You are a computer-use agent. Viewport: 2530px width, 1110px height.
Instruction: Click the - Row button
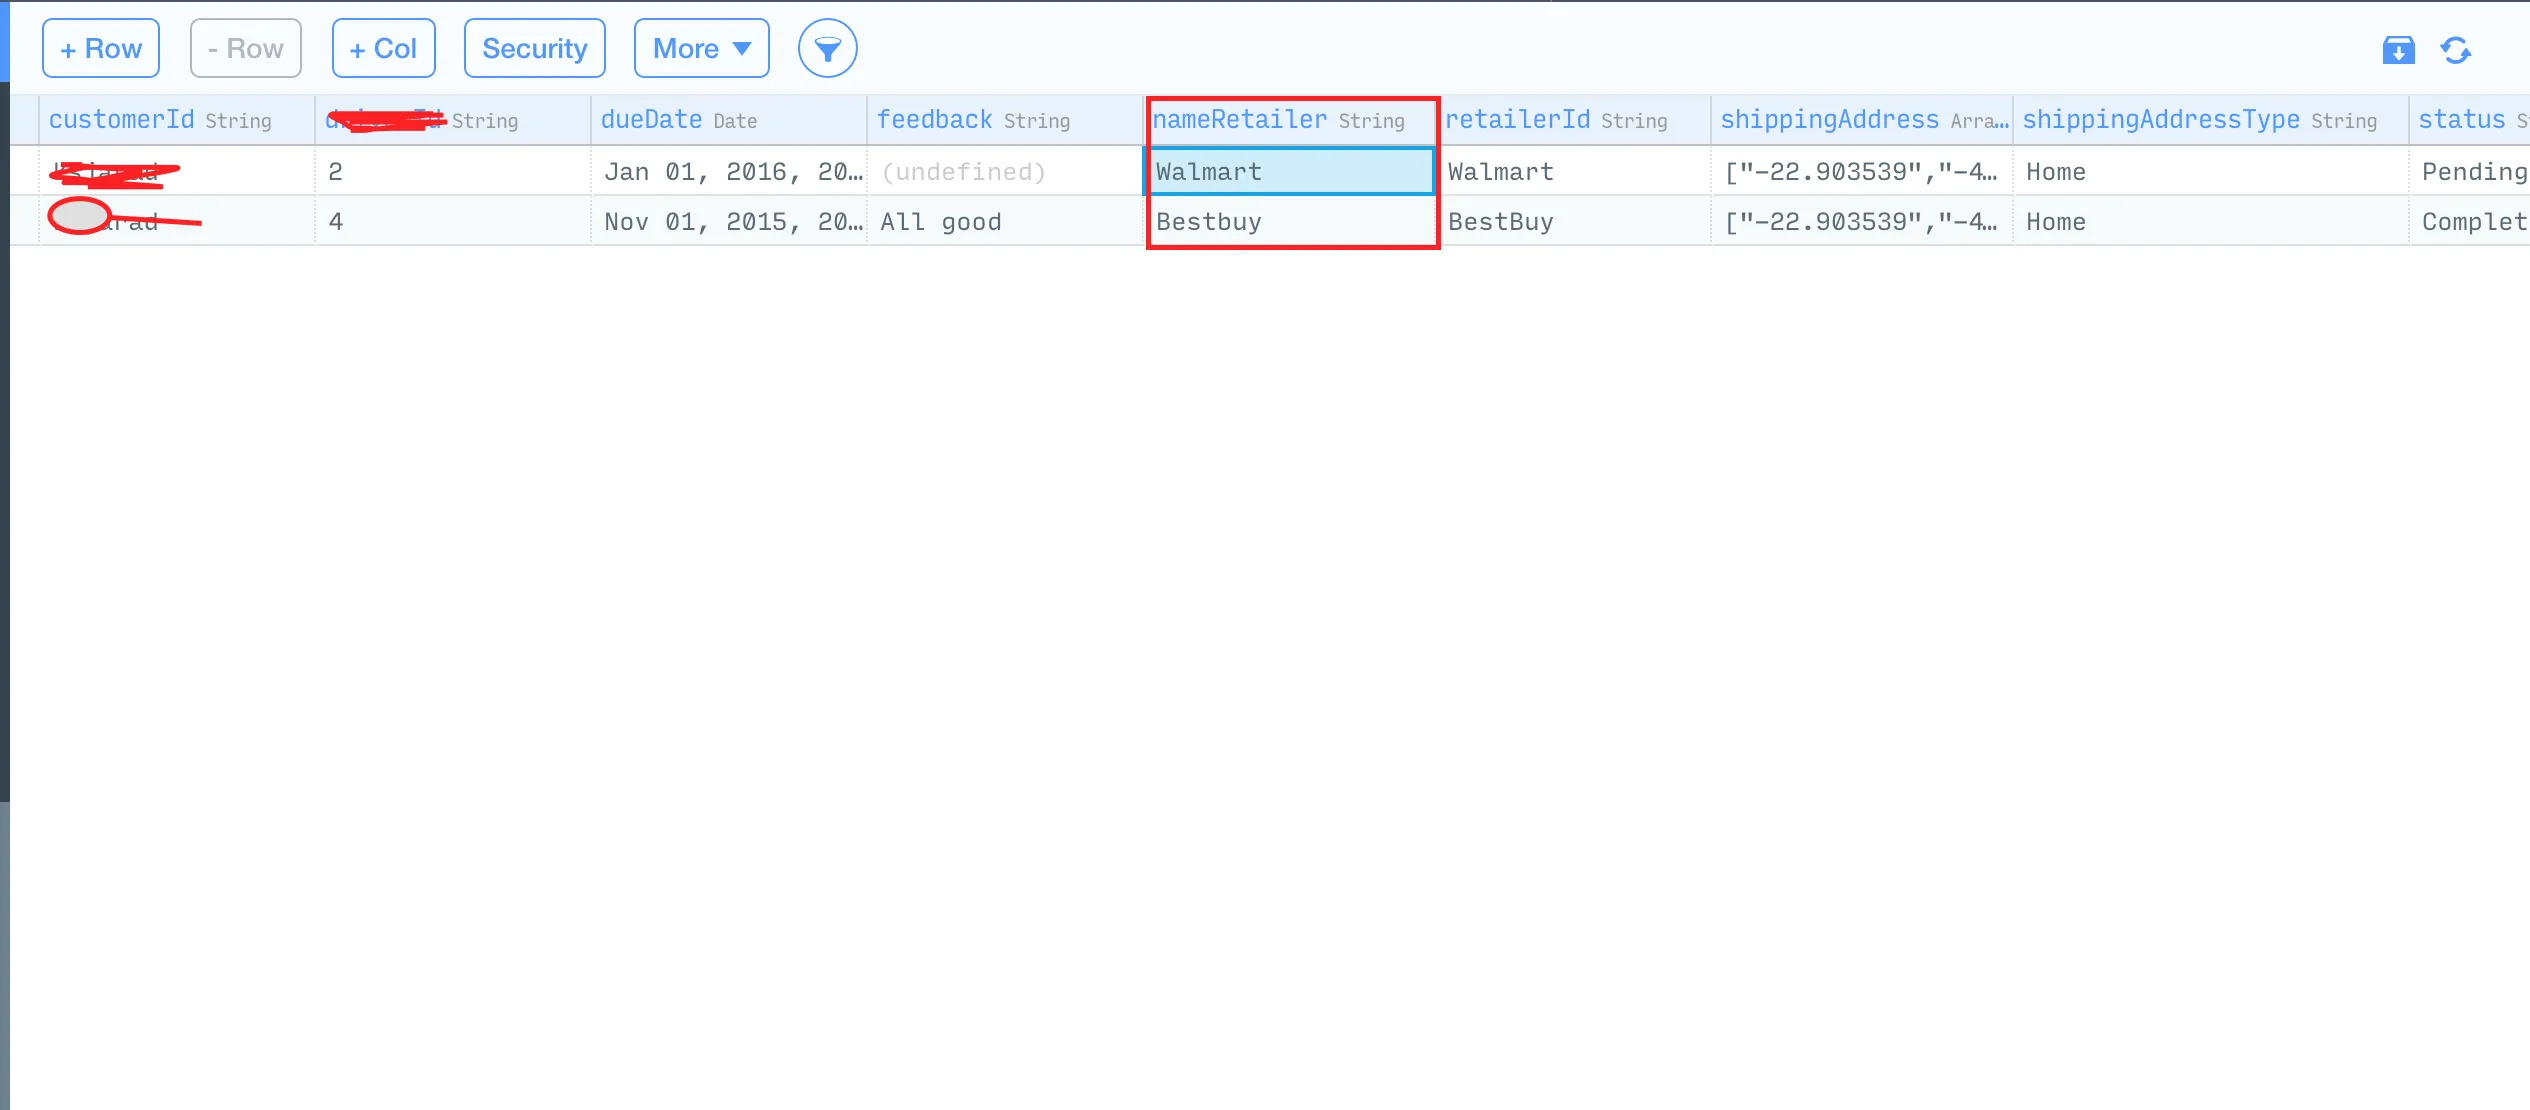(x=245, y=48)
